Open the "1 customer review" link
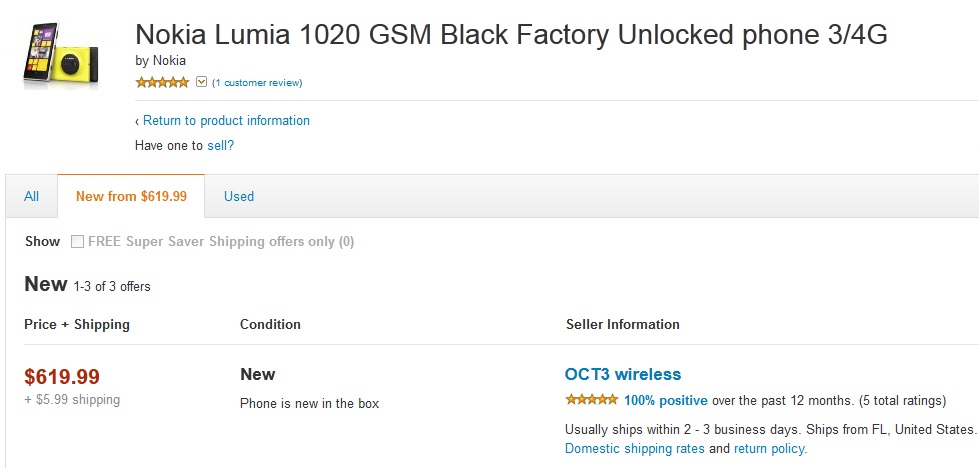The height and width of the screenshot is (468, 979). tap(257, 82)
